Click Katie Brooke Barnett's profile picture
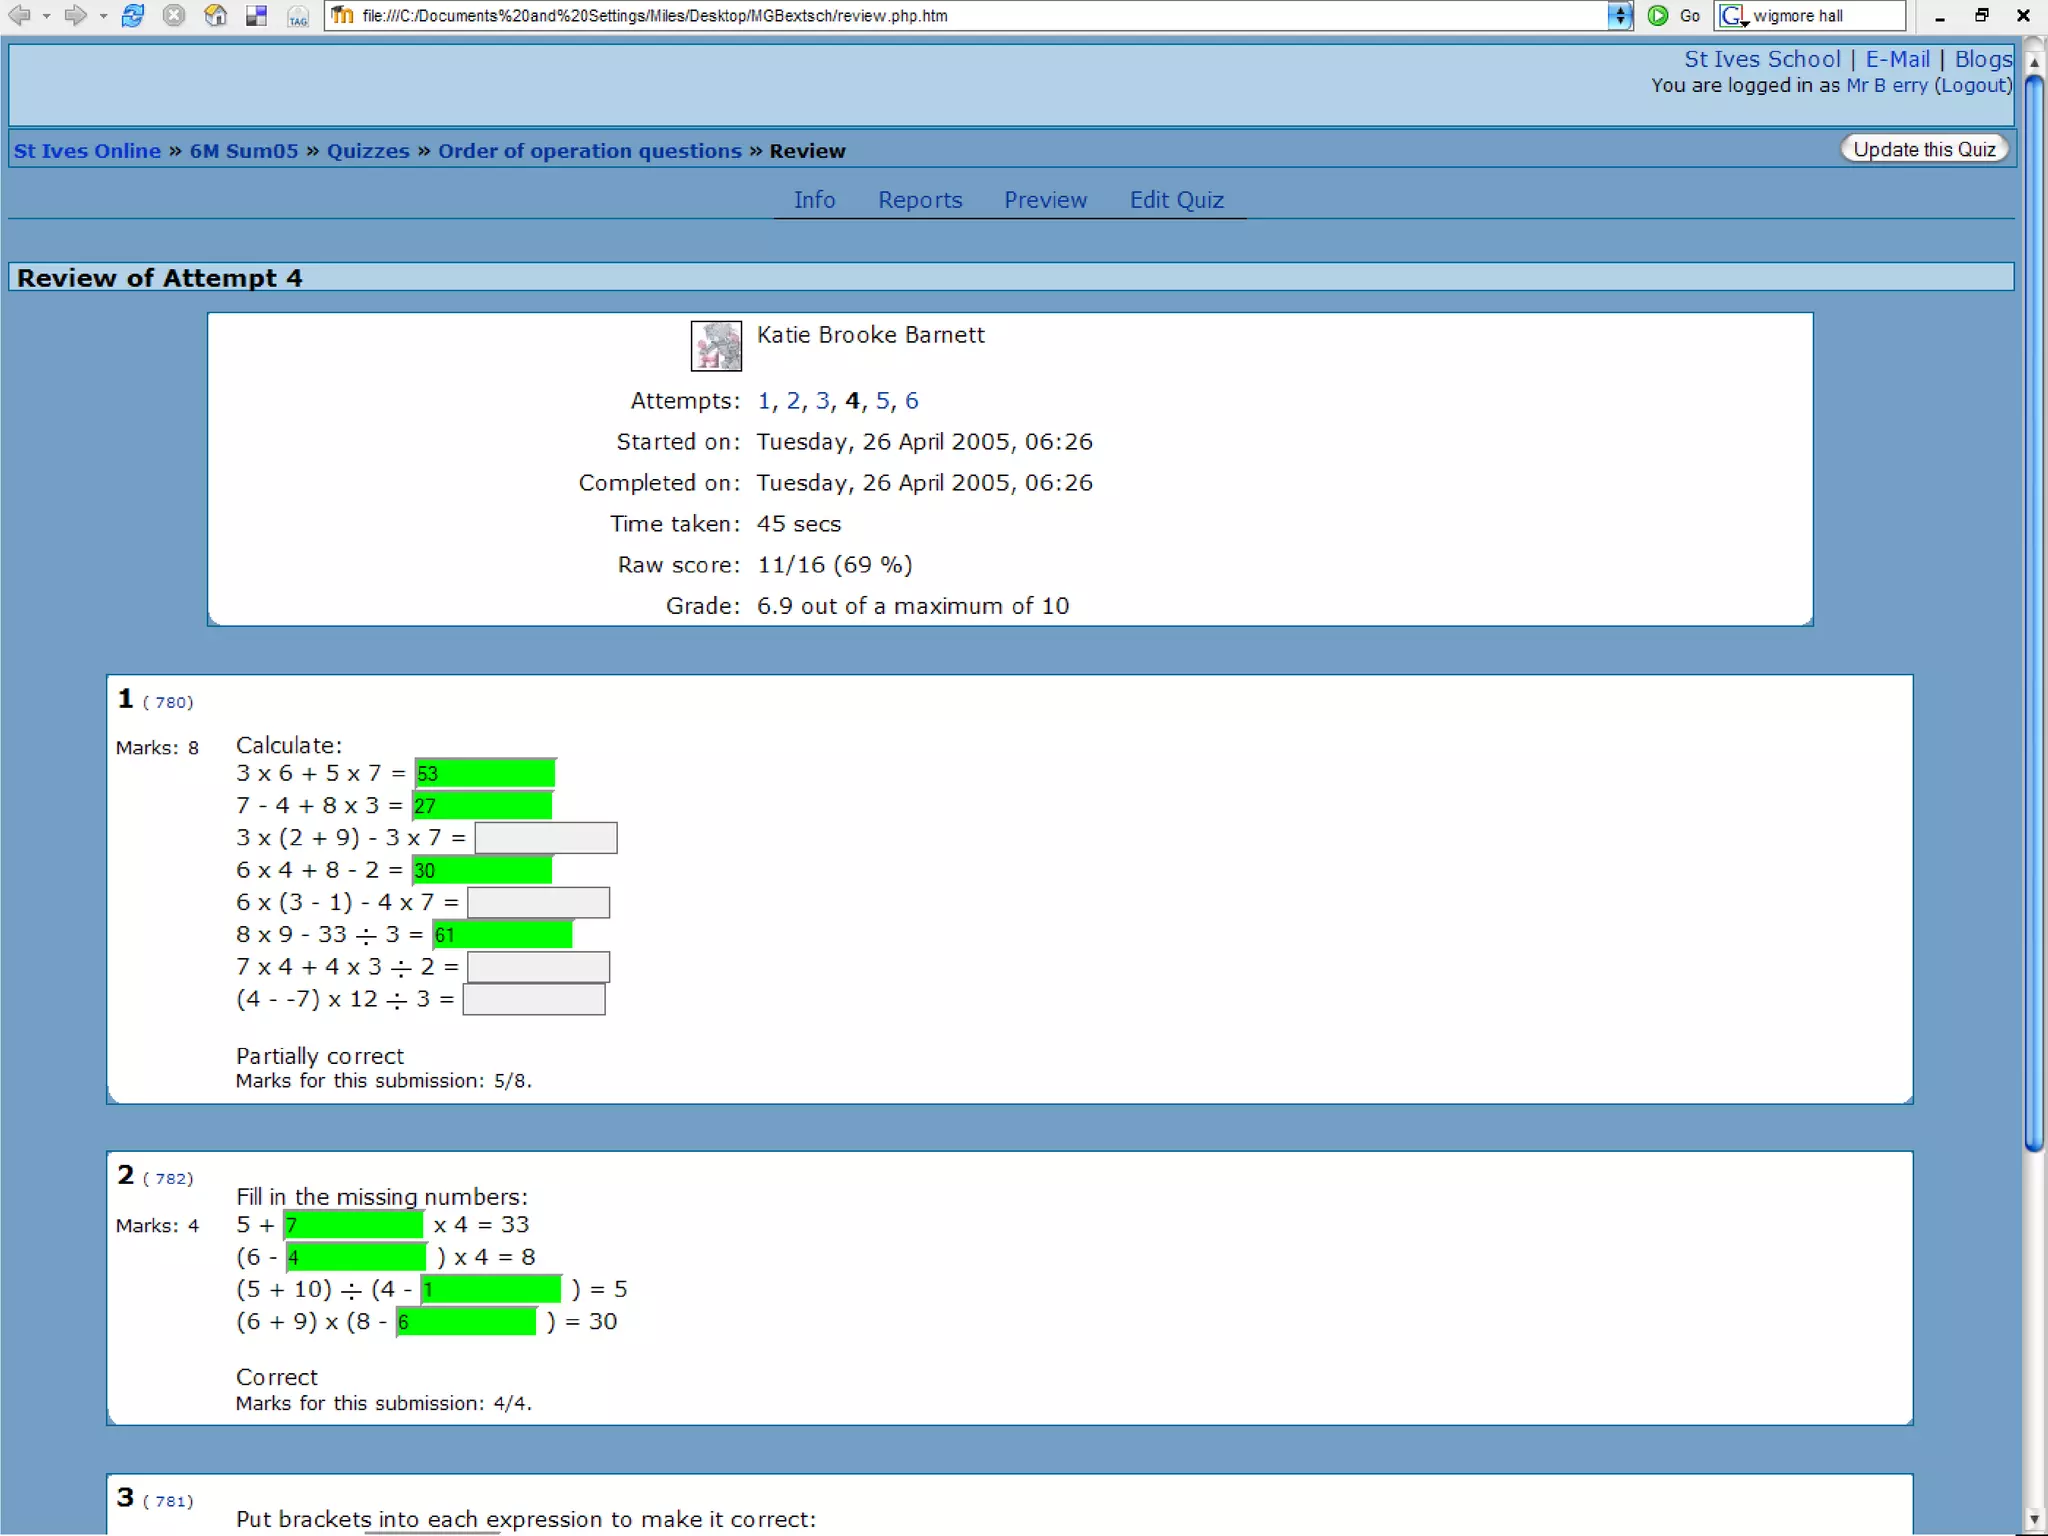2048x1536 pixels. (716, 346)
